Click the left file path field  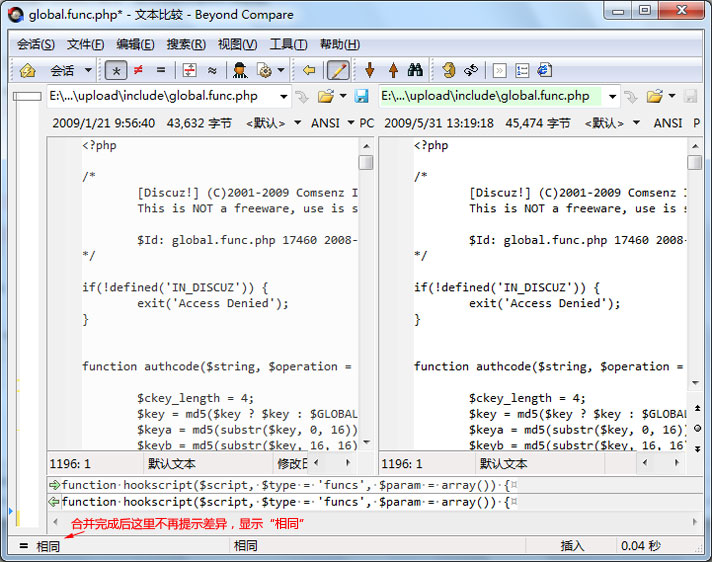(x=163, y=96)
